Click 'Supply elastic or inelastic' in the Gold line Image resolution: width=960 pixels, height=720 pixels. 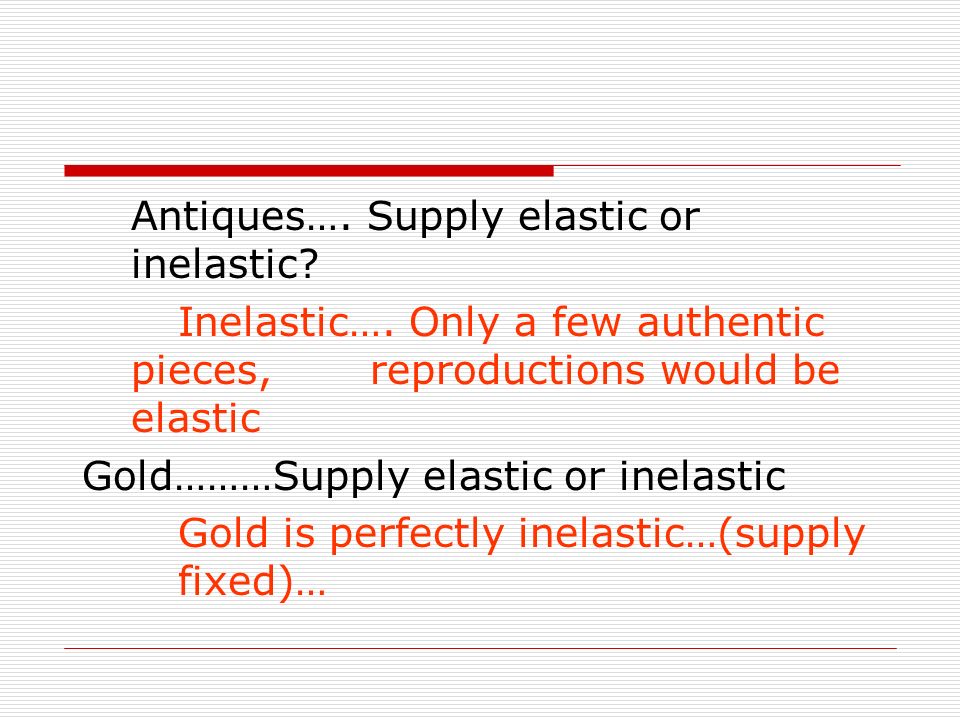pos(529,477)
